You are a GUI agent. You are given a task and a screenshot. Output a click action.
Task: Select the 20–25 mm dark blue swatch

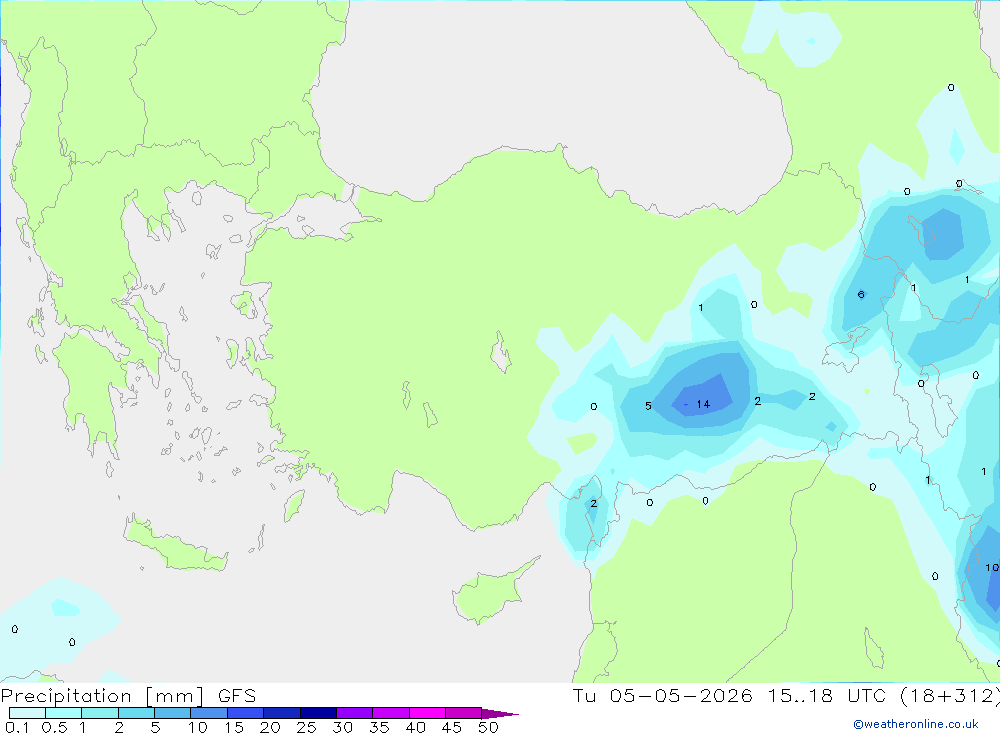281,713
